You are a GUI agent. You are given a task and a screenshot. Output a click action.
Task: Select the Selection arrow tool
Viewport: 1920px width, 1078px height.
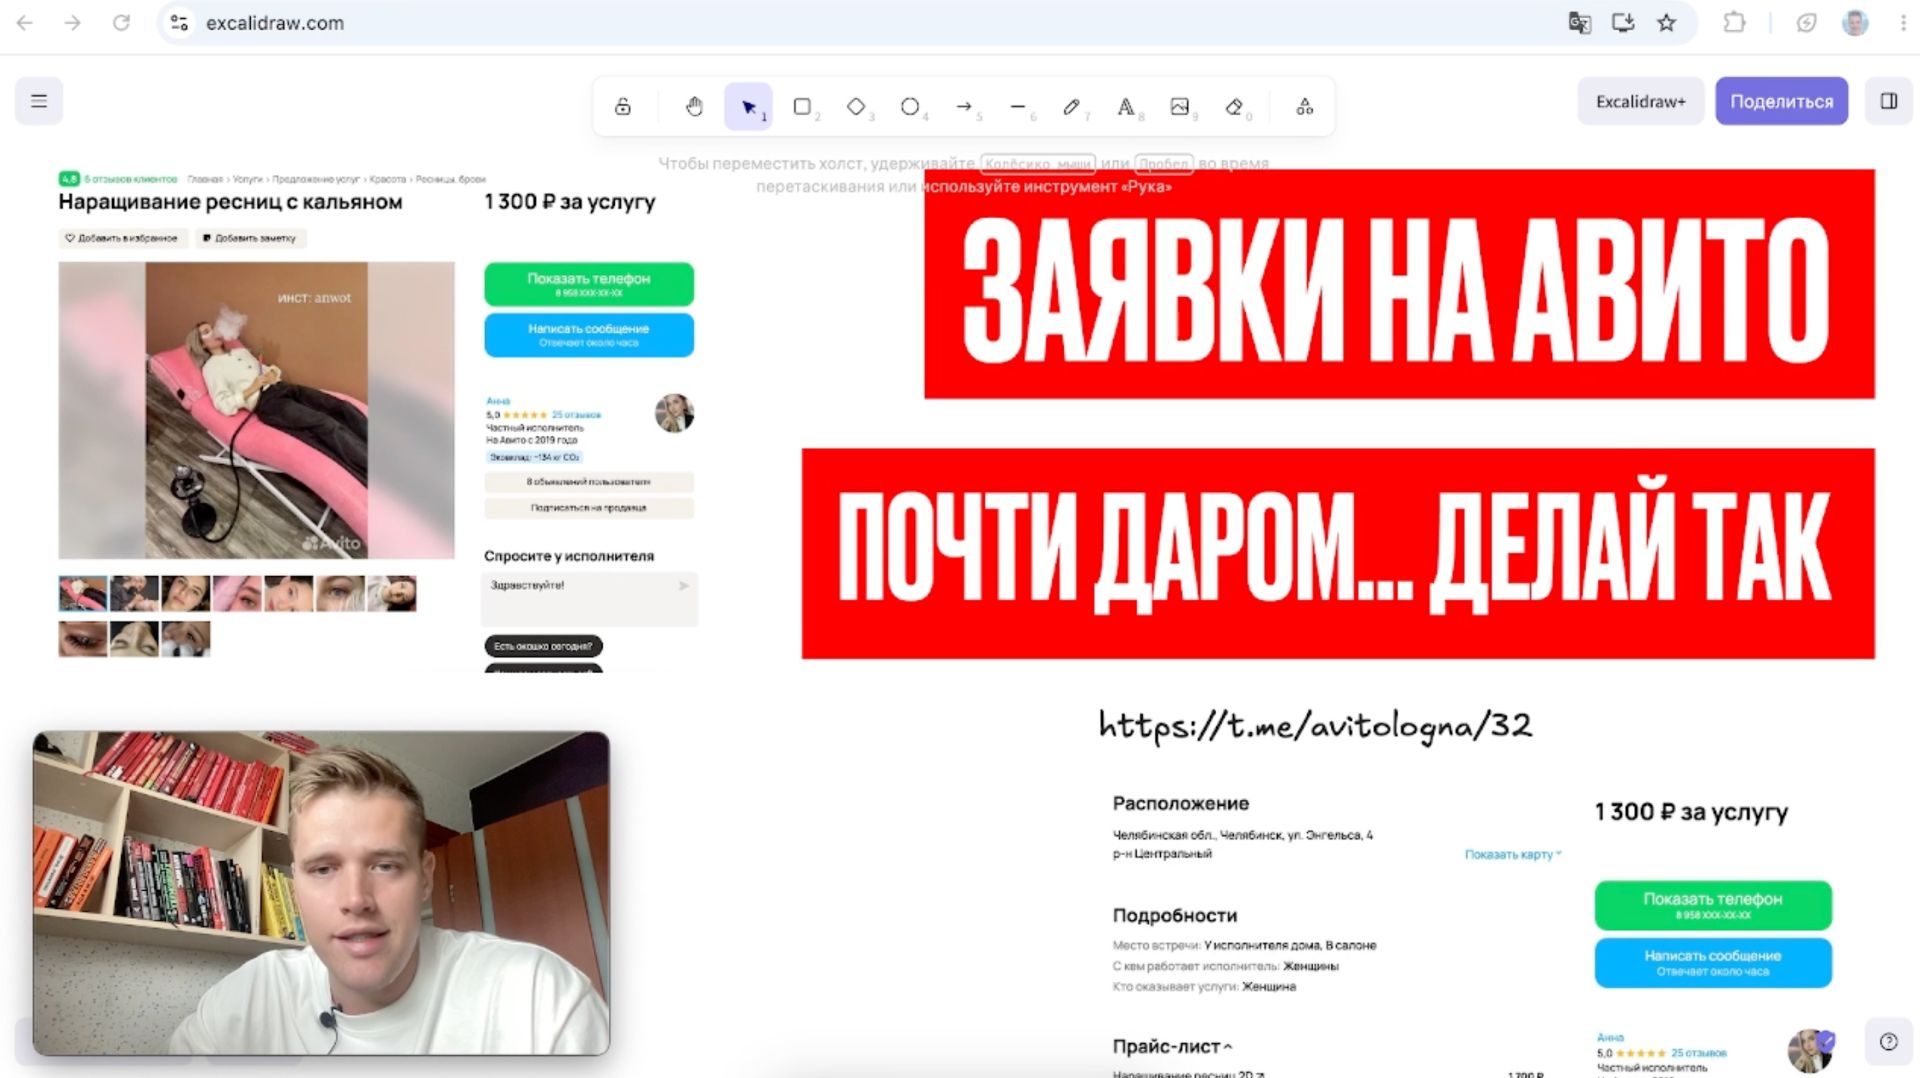point(748,106)
